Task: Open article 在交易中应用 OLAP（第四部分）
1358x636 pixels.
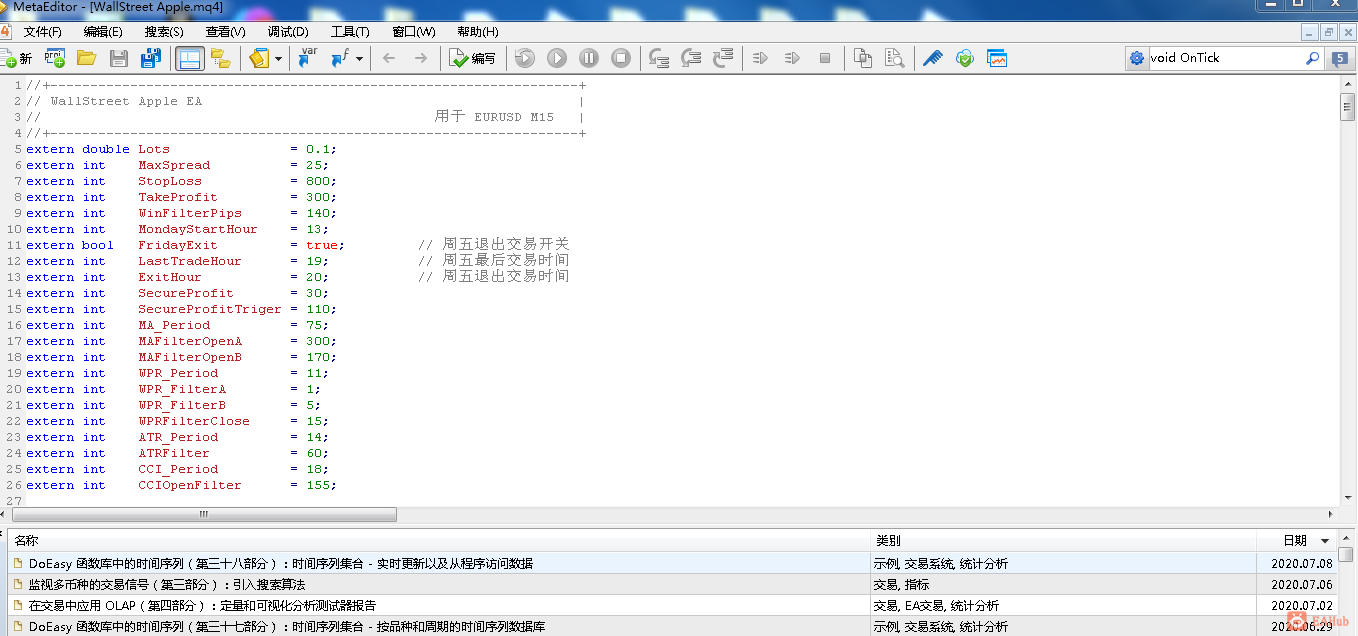Action: (202, 605)
